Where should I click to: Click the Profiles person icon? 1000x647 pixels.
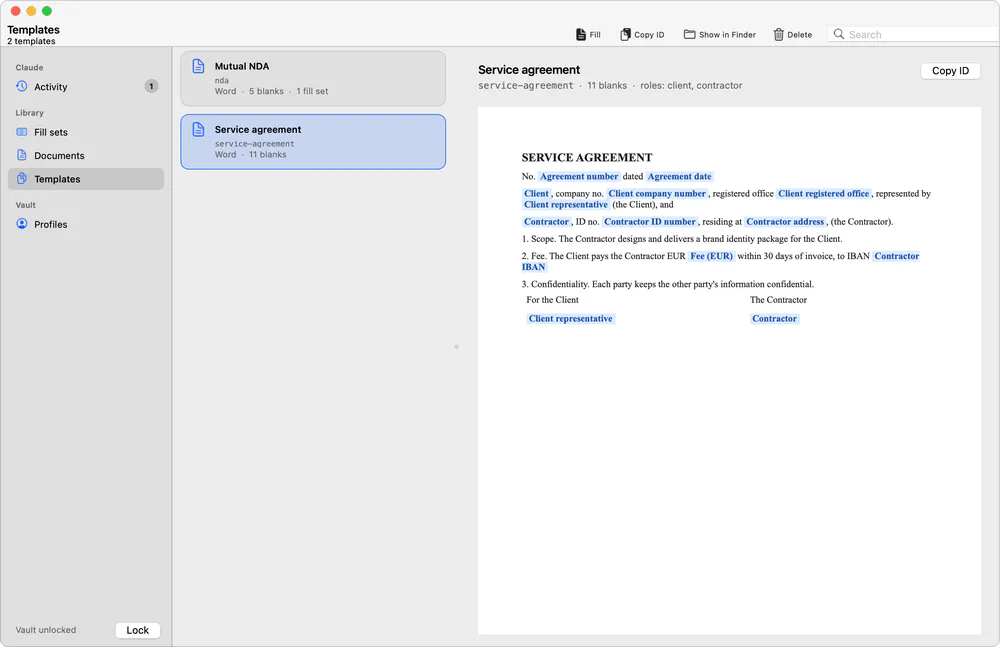pyautogui.click(x=22, y=224)
